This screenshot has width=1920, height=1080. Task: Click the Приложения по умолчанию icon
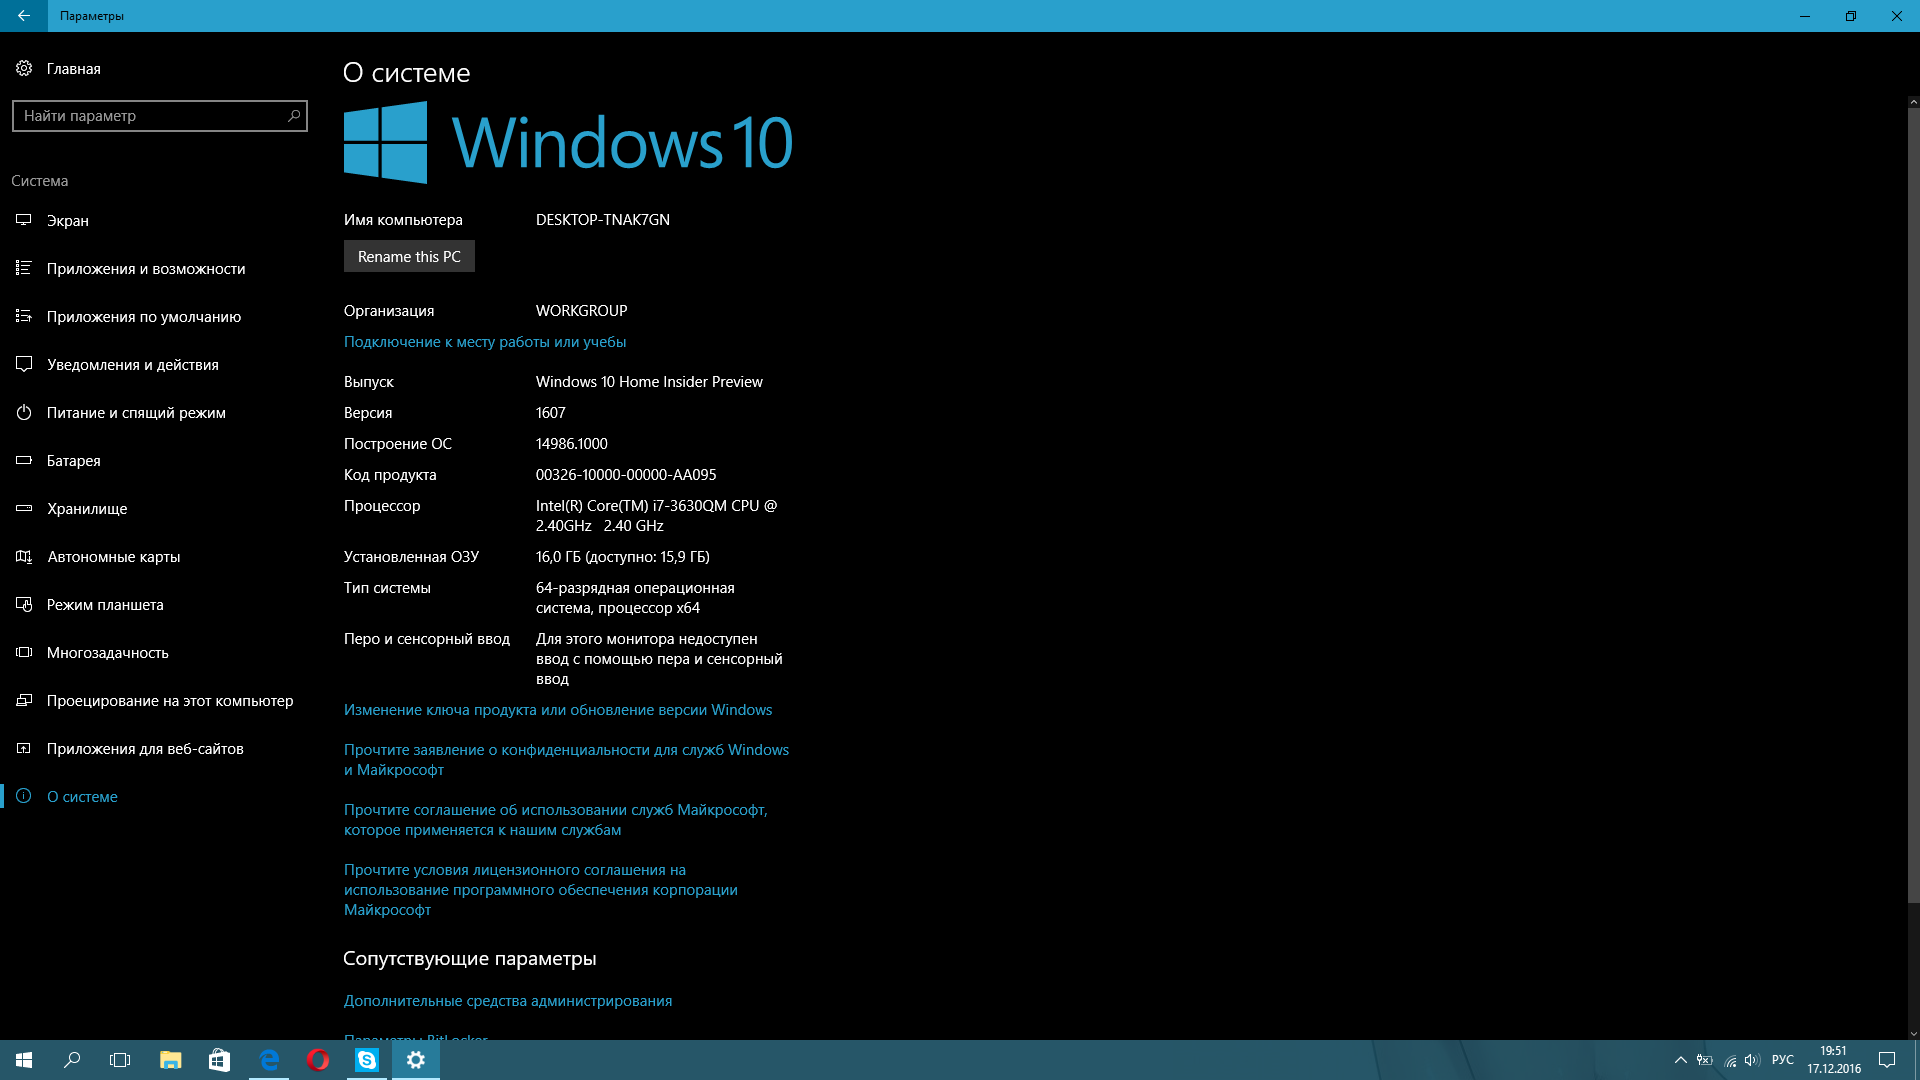24,316
